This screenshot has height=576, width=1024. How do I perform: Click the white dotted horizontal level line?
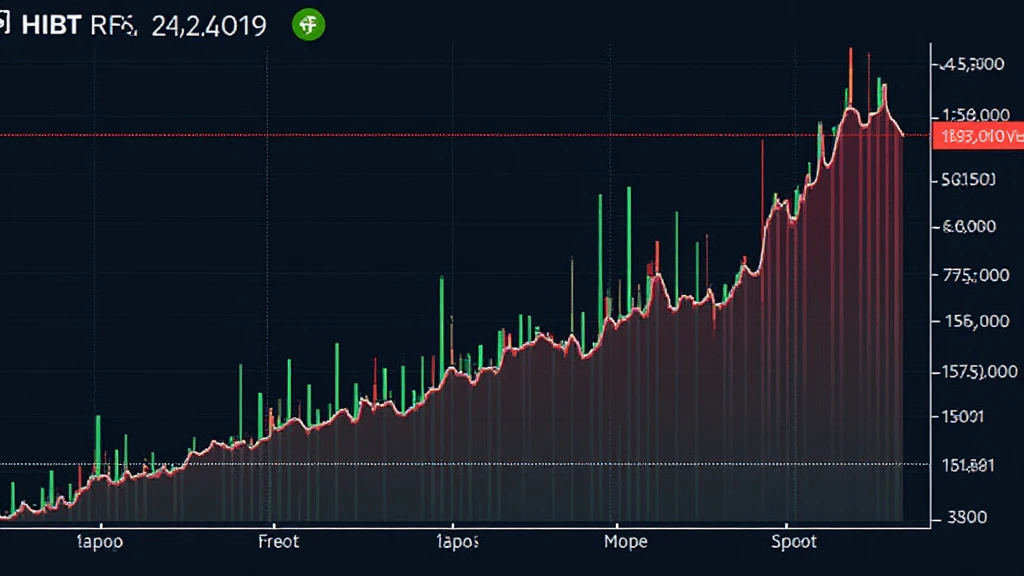[x=400, y=464]
